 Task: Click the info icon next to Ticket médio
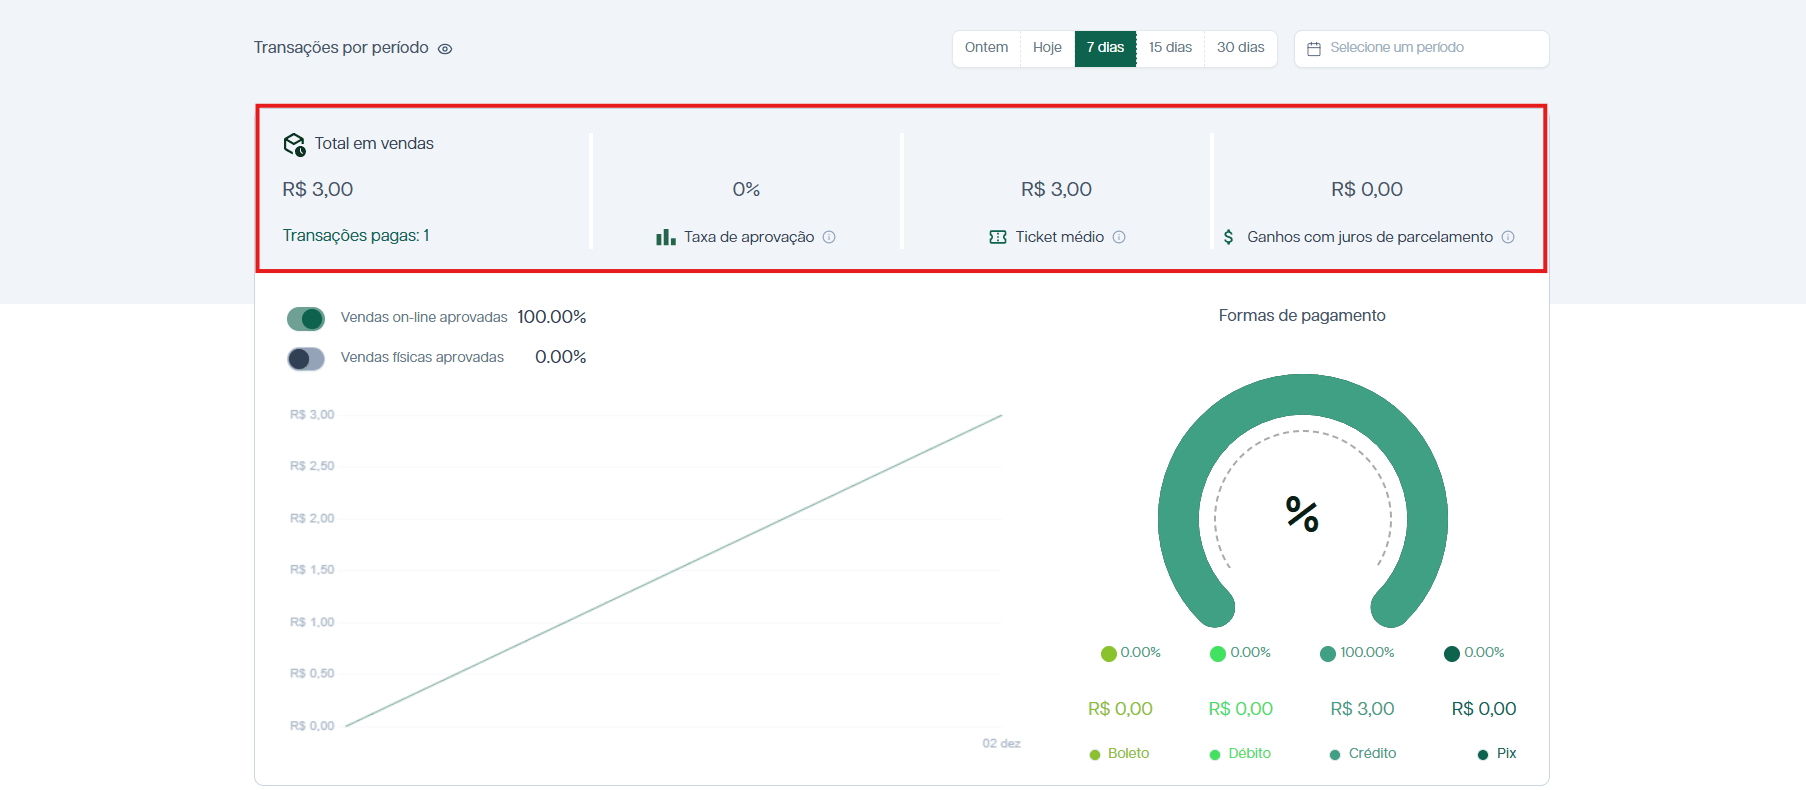pos(1119,237)
